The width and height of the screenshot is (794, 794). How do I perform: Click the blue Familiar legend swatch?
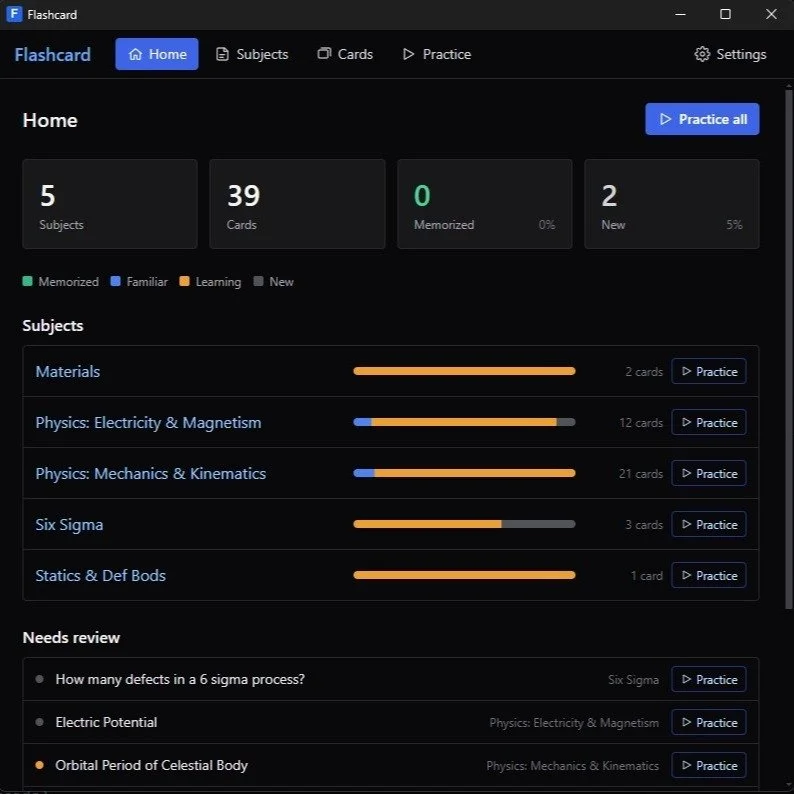(115, 281)
